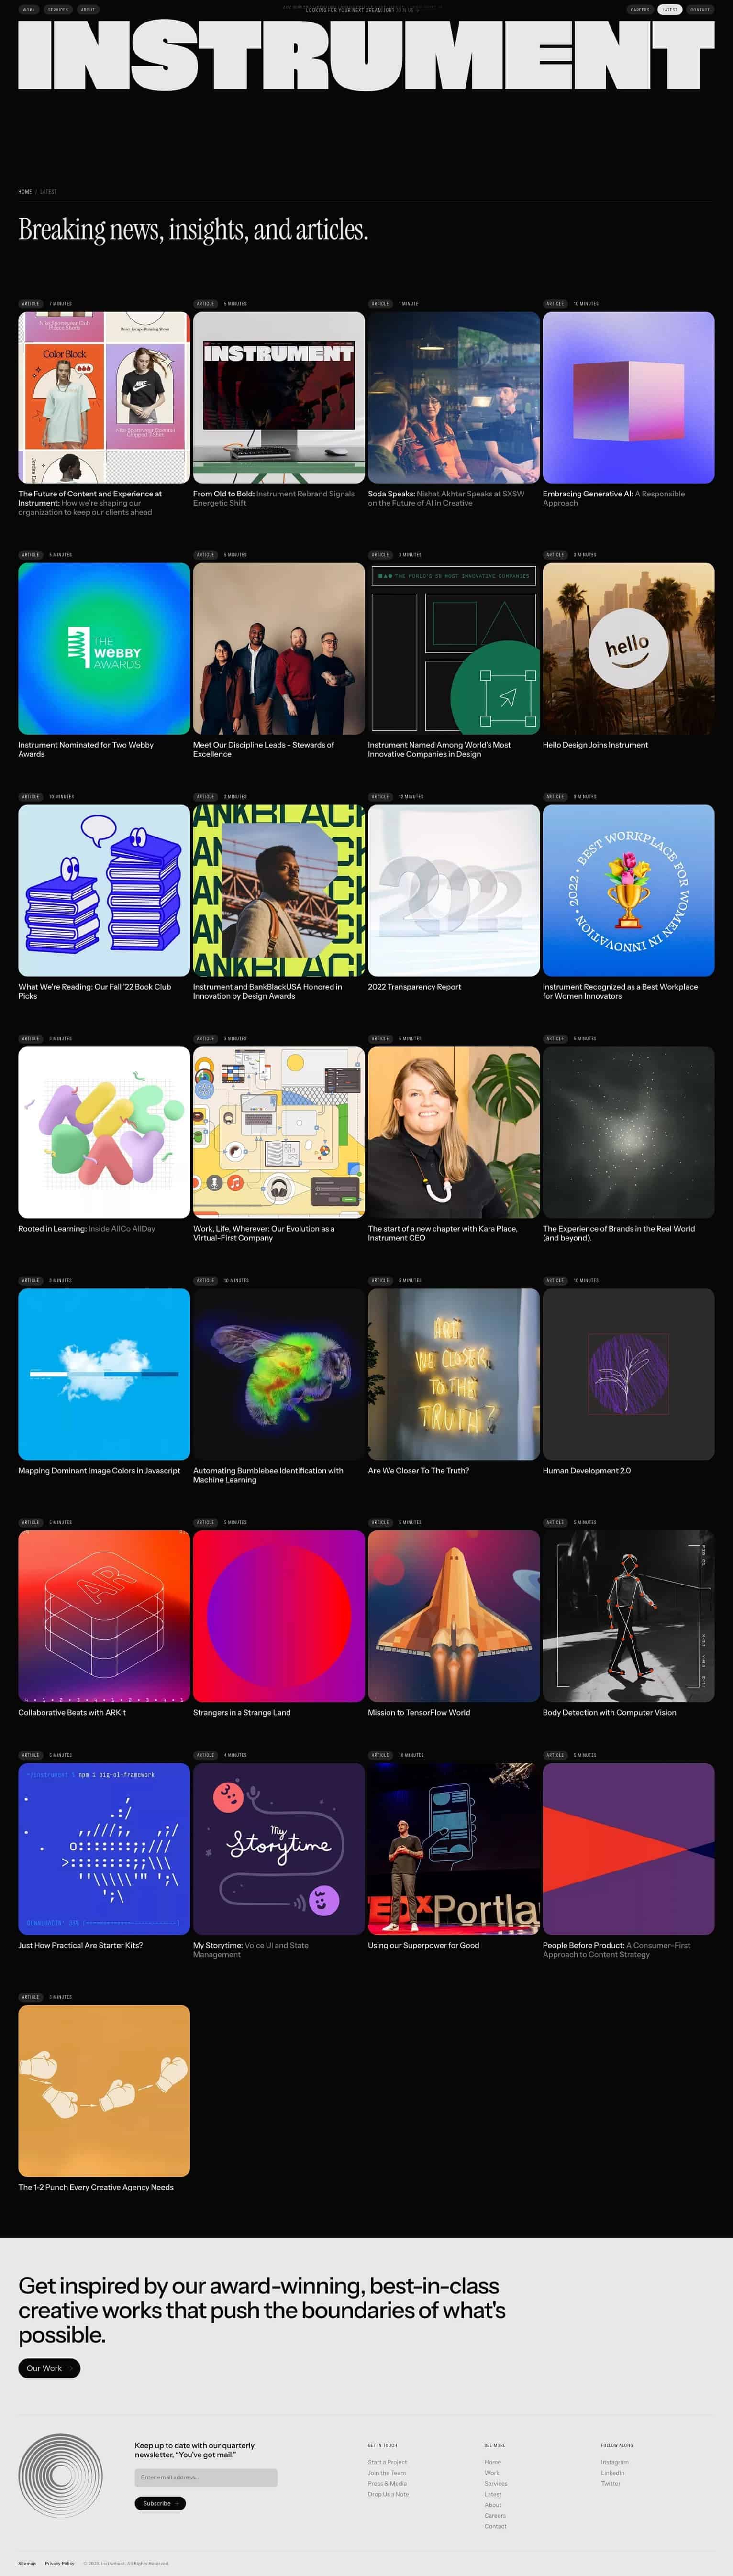Click the footer Home link under See More
This screenshot has width=733, height=2576.
pos(493,2462)
